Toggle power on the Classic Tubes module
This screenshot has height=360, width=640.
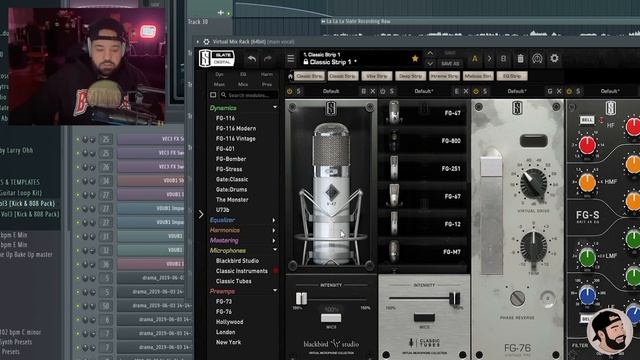coord(383,91)
